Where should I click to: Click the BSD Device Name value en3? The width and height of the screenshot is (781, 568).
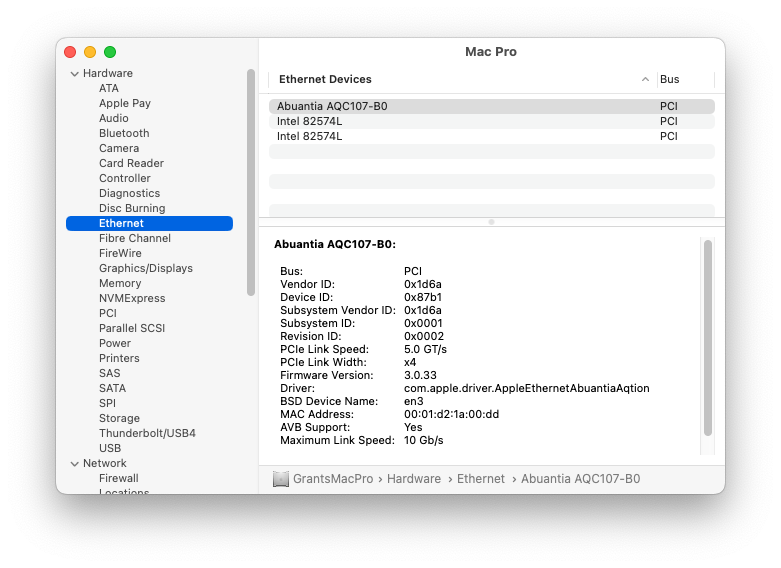[413, 401]
